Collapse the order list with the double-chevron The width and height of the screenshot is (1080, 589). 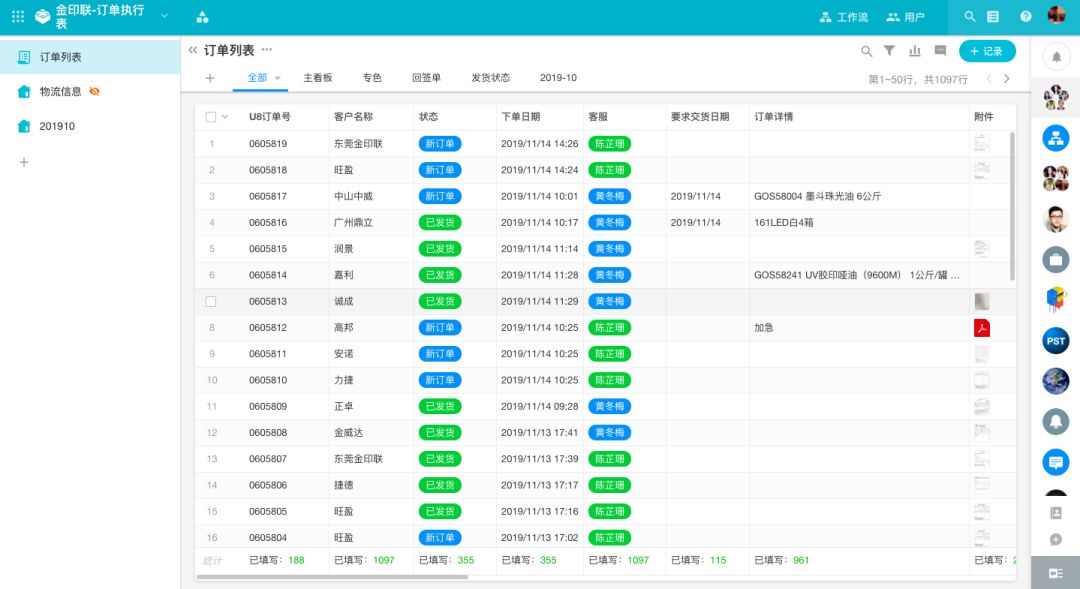click(191, 49)
